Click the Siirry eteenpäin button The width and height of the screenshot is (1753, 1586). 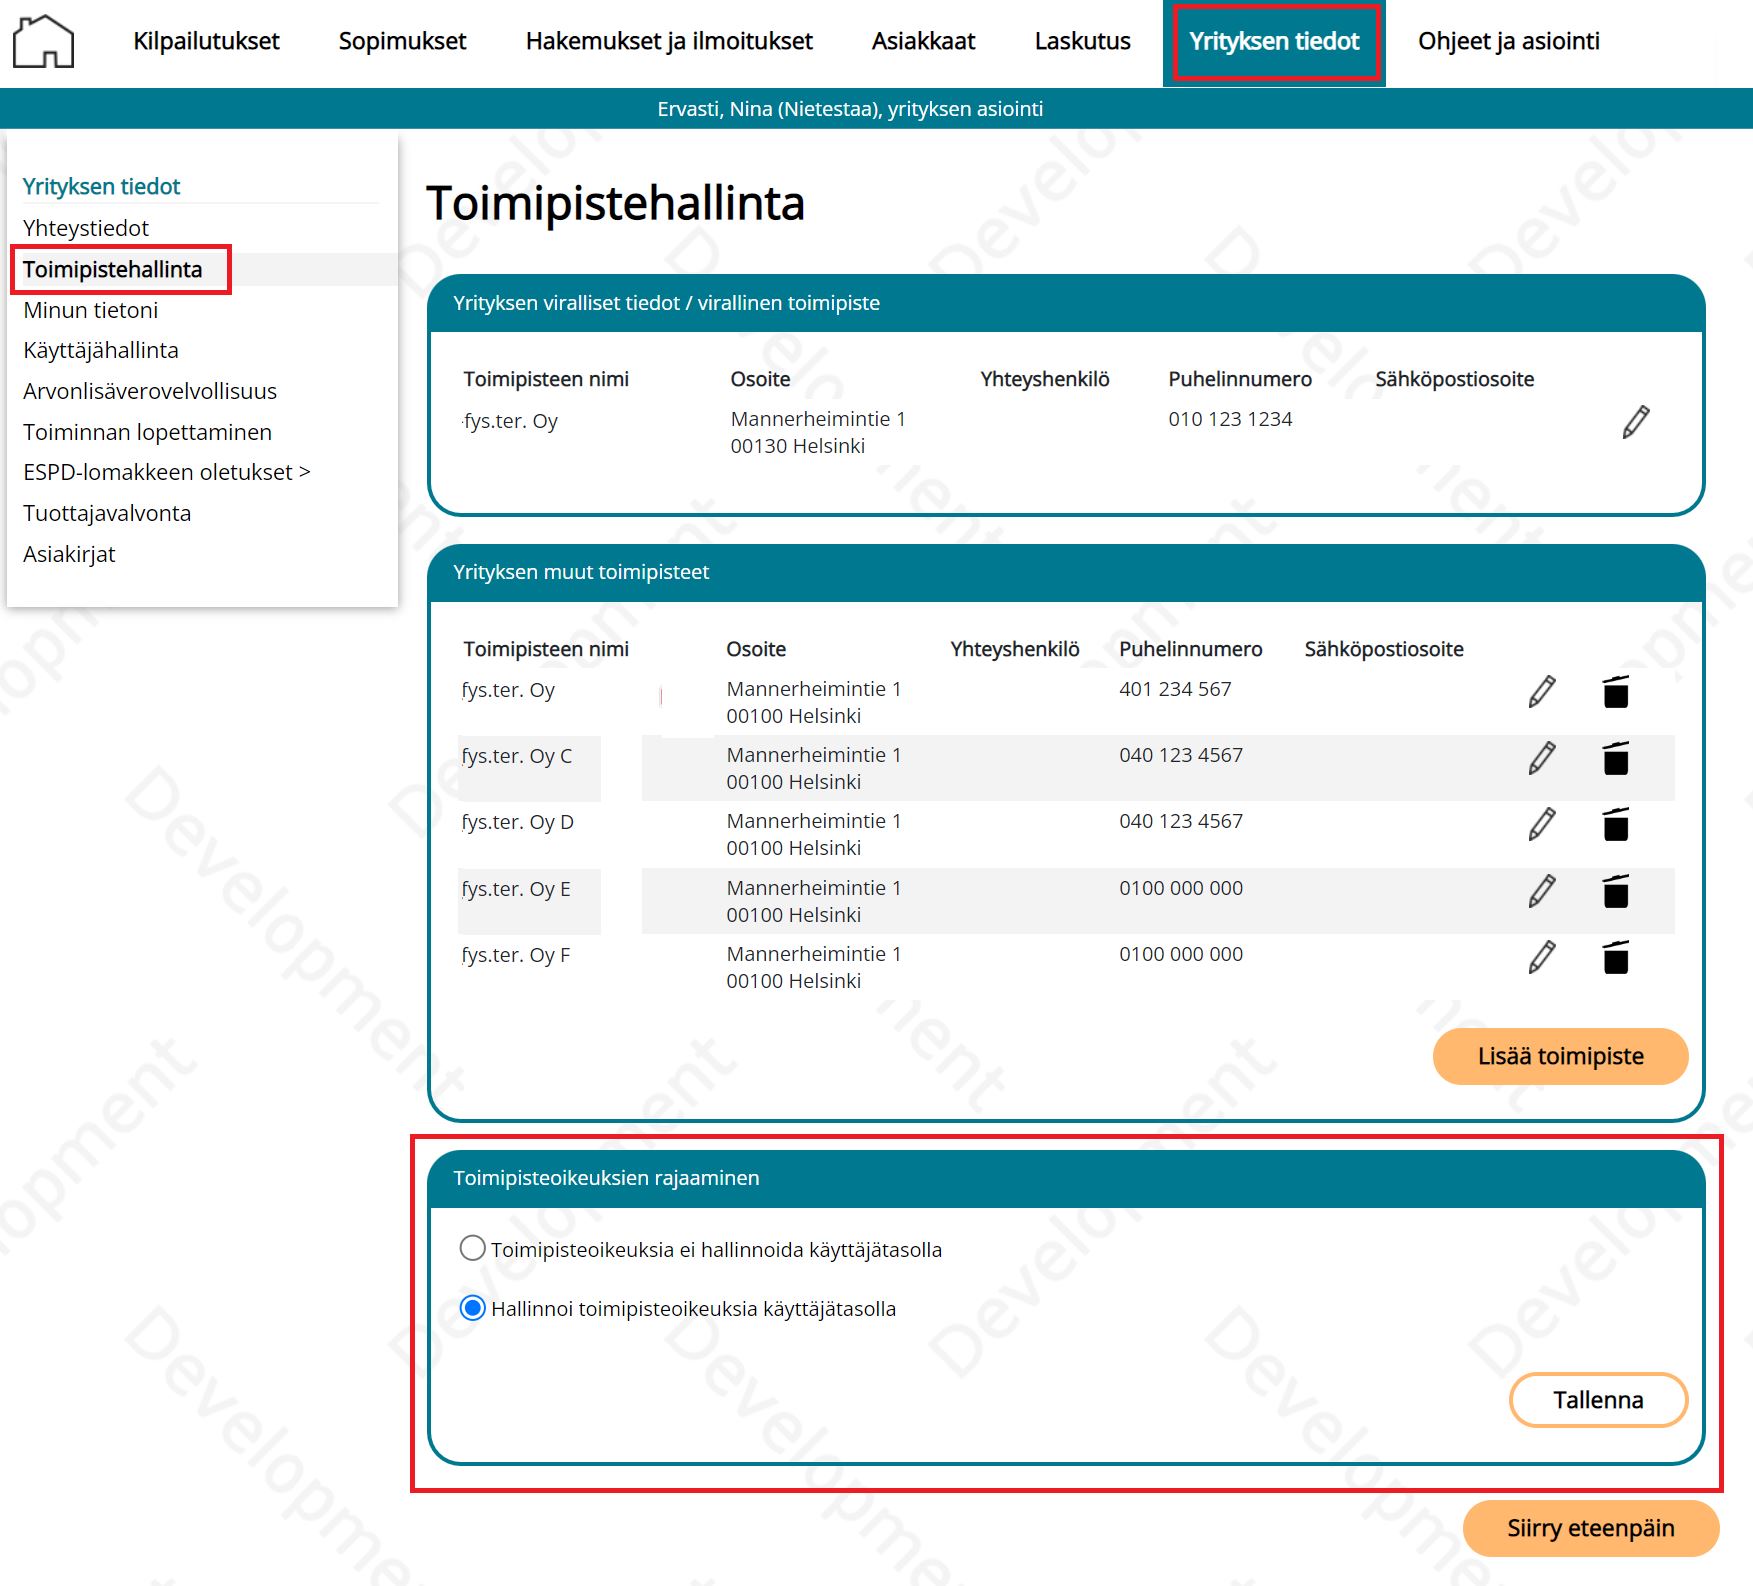tap(1590, 1528)
